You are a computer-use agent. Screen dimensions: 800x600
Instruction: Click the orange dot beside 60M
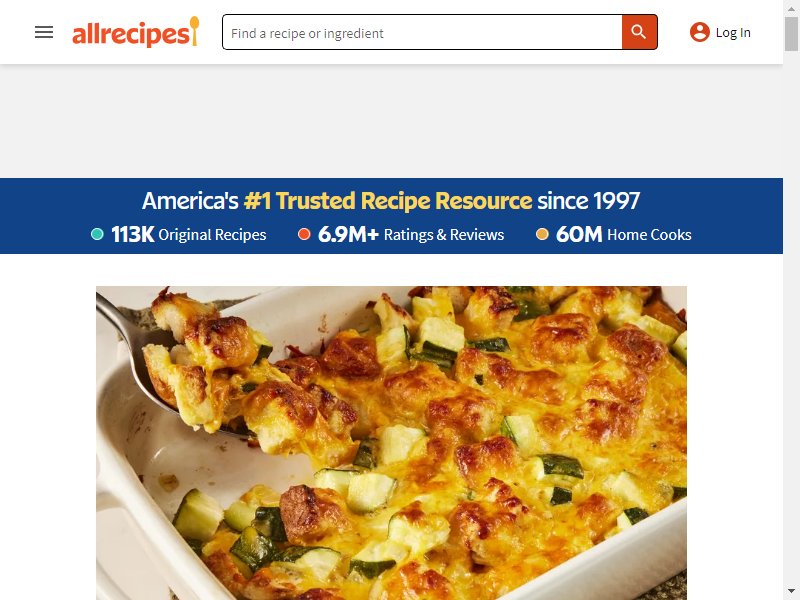(542, 234)
